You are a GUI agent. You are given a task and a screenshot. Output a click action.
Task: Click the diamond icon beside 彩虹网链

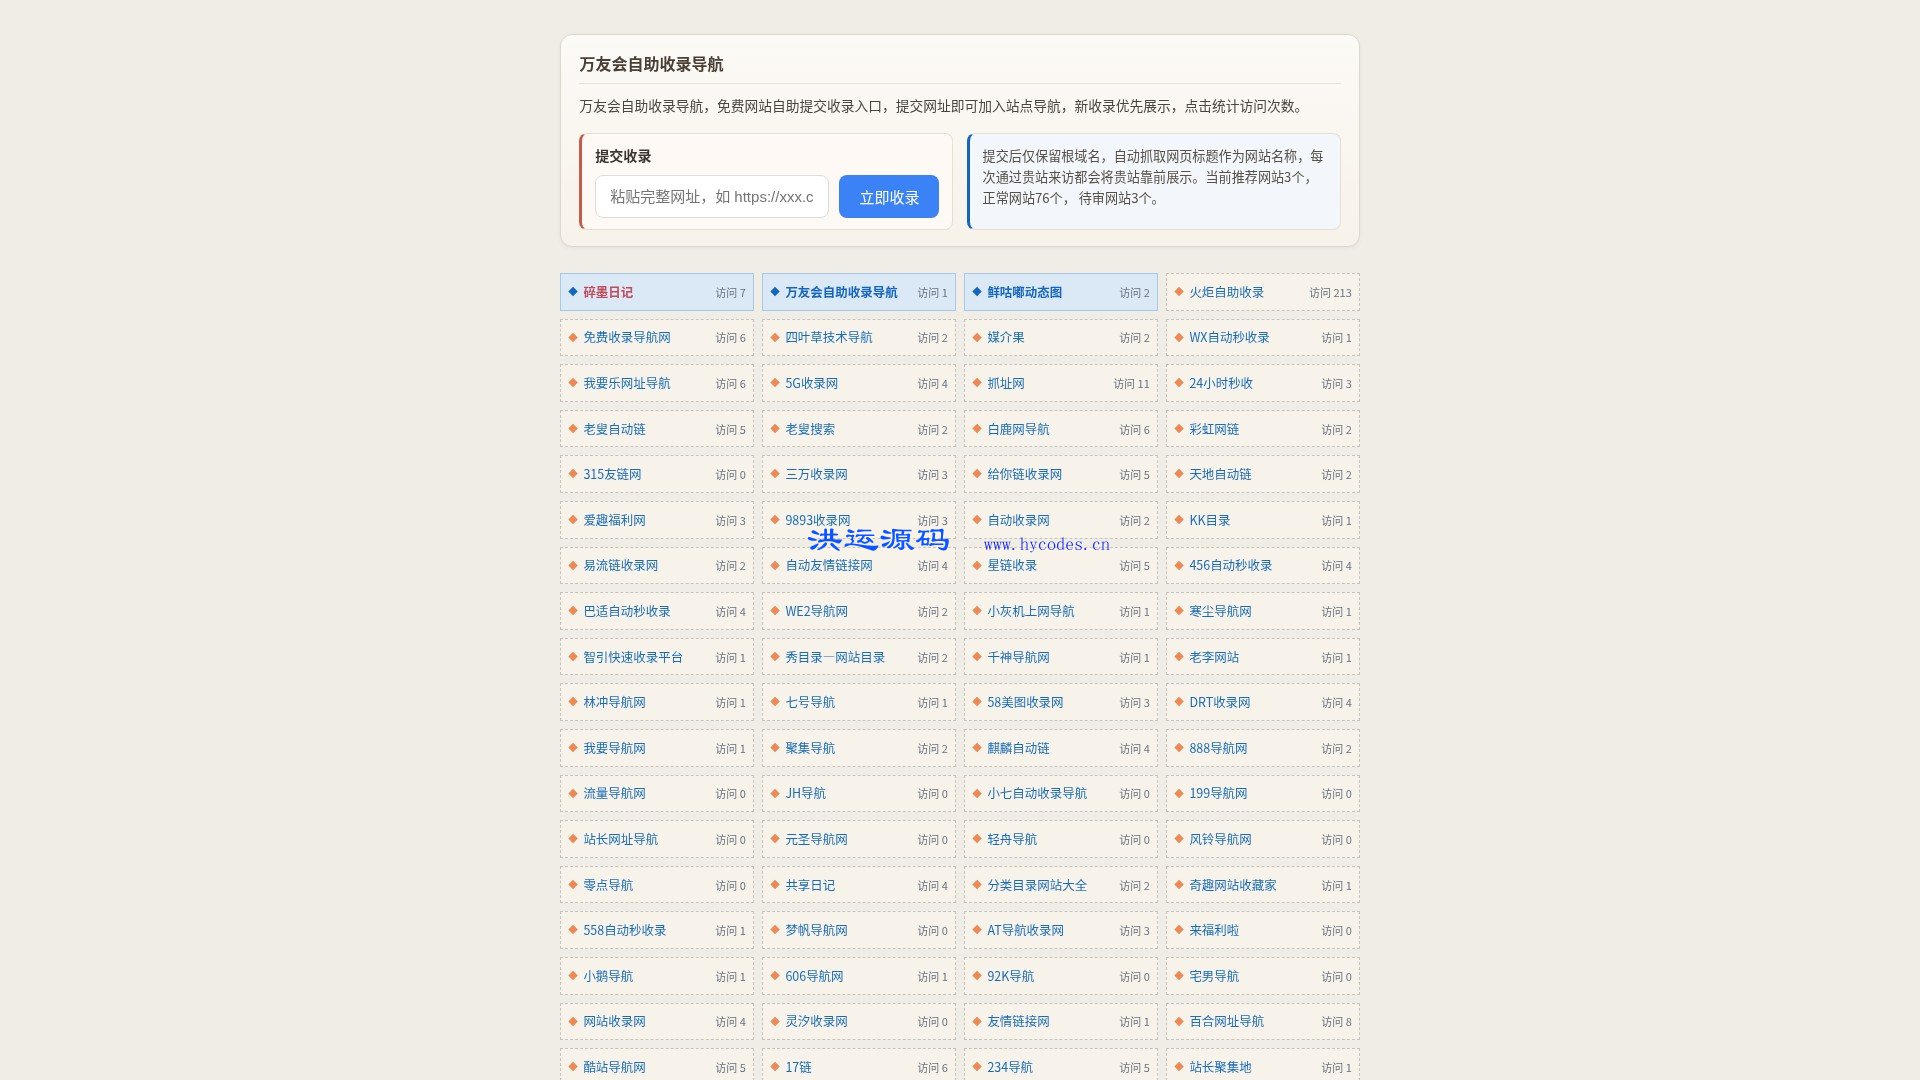(x=1179, y=429)
